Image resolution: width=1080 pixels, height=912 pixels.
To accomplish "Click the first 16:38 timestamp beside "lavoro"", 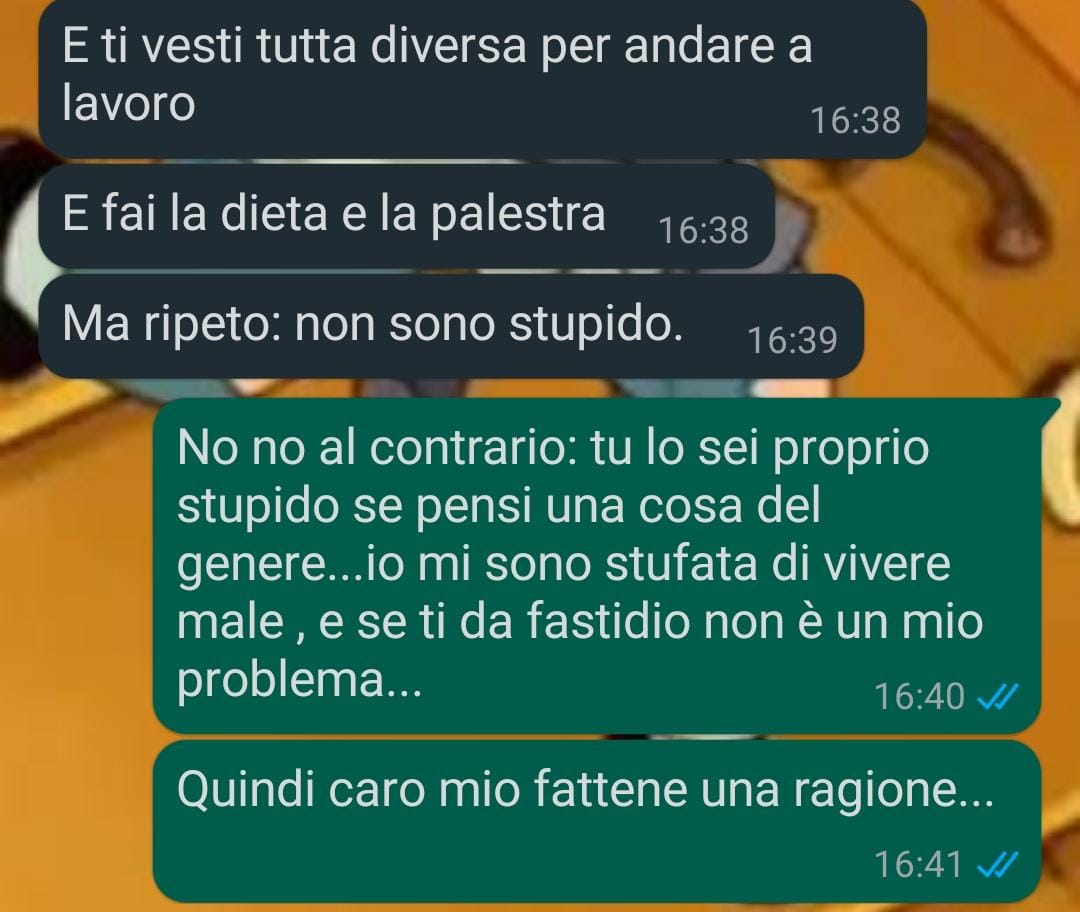I will [x=855, y=121].
